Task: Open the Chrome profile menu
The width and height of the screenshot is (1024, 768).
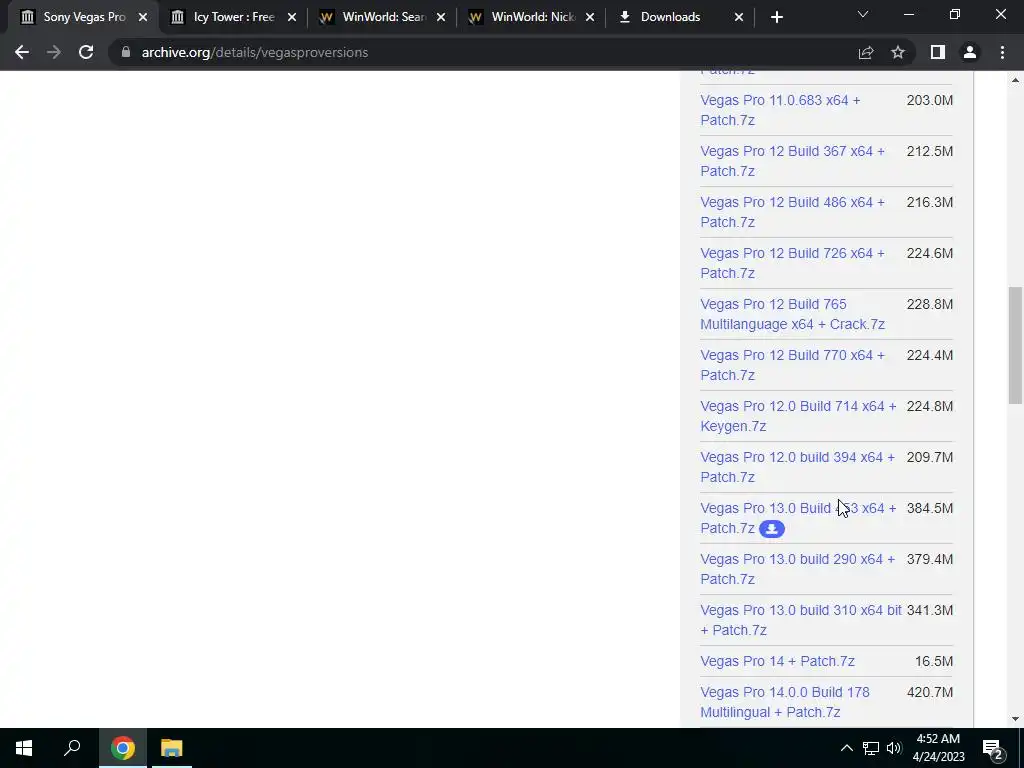Action: click(x=970, y=52)
